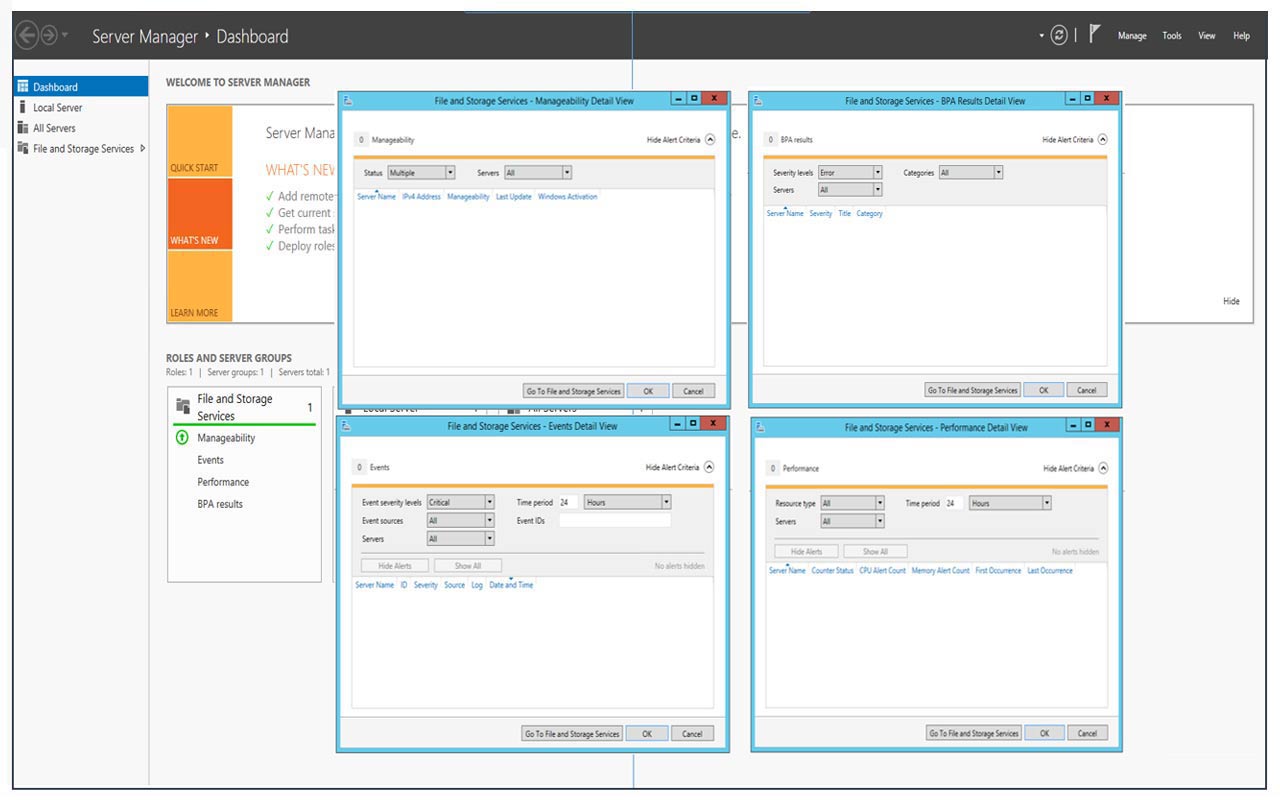
Task: Click OK in the Performance Detail View
Action: [x=1045, y=733]
